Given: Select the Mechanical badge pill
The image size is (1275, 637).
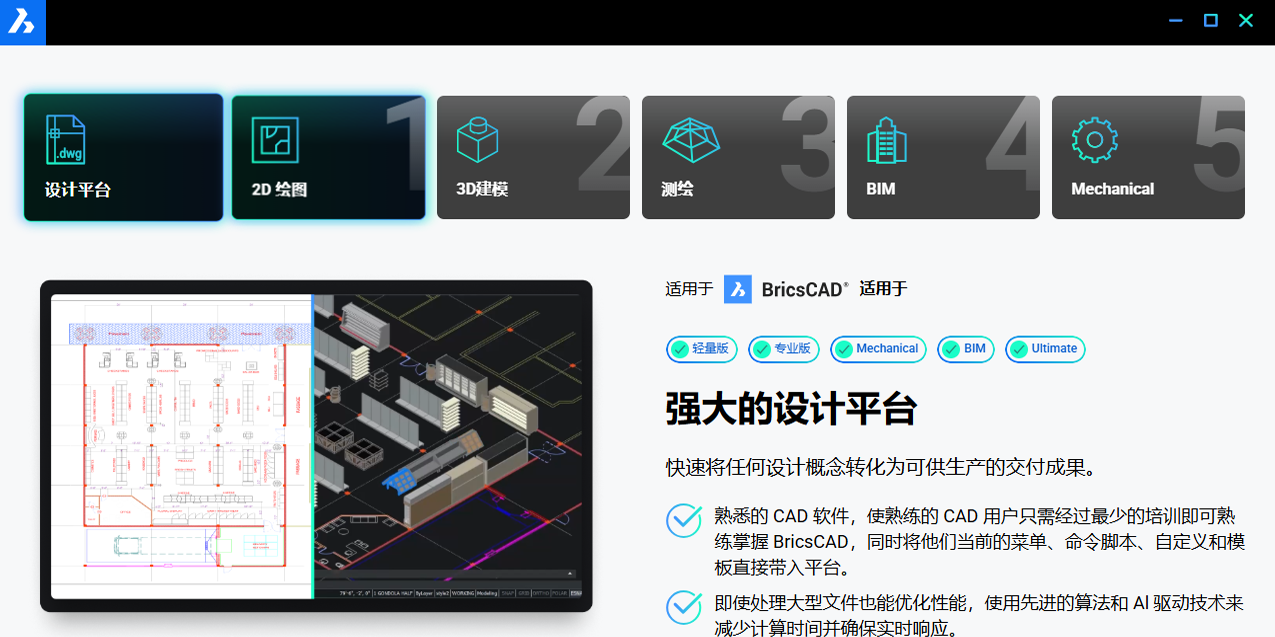Looking at the screenshot, I should [x=878, y=349].
